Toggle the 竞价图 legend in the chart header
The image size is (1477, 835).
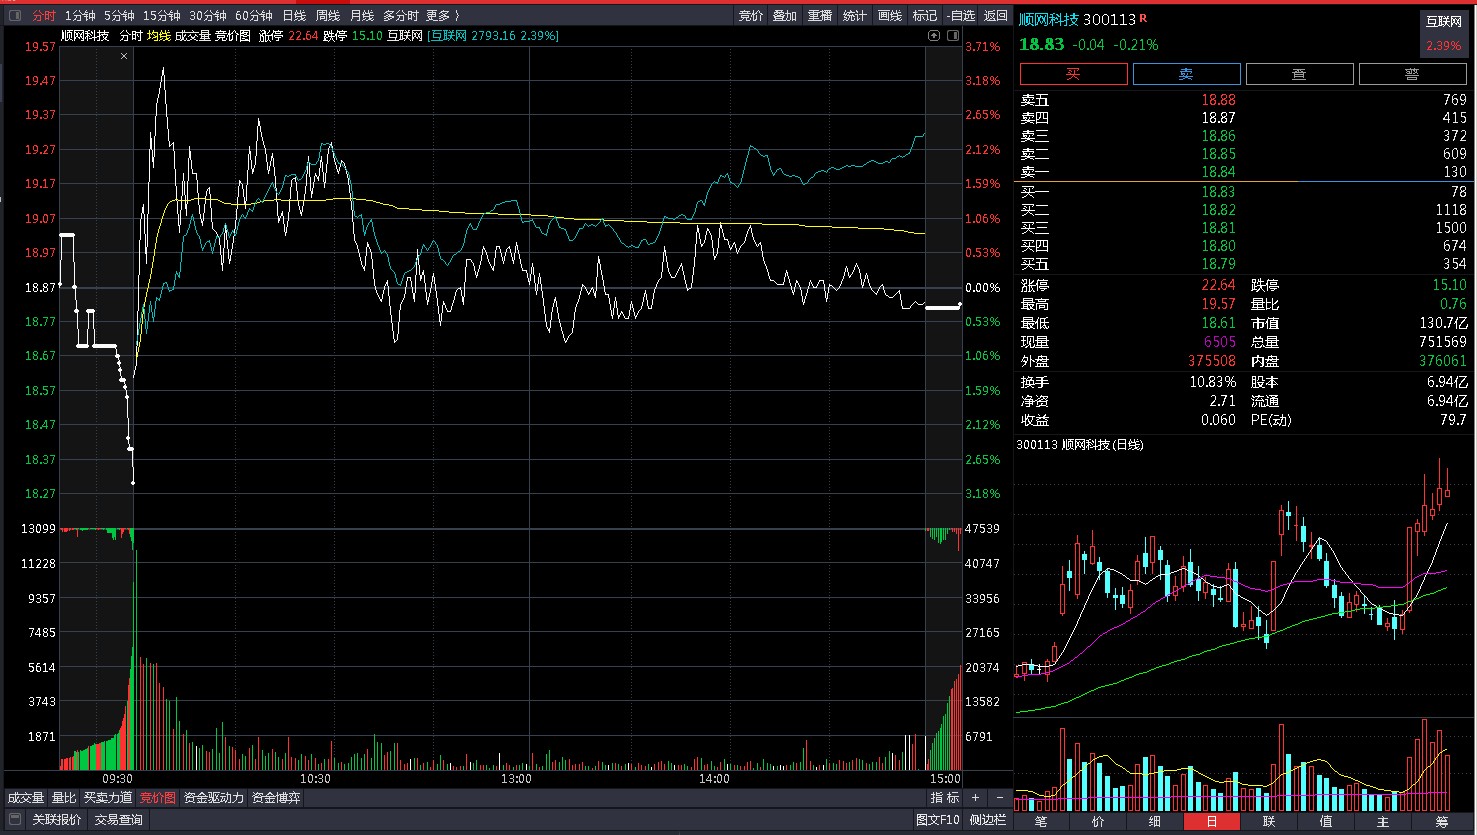coord(233,36)
